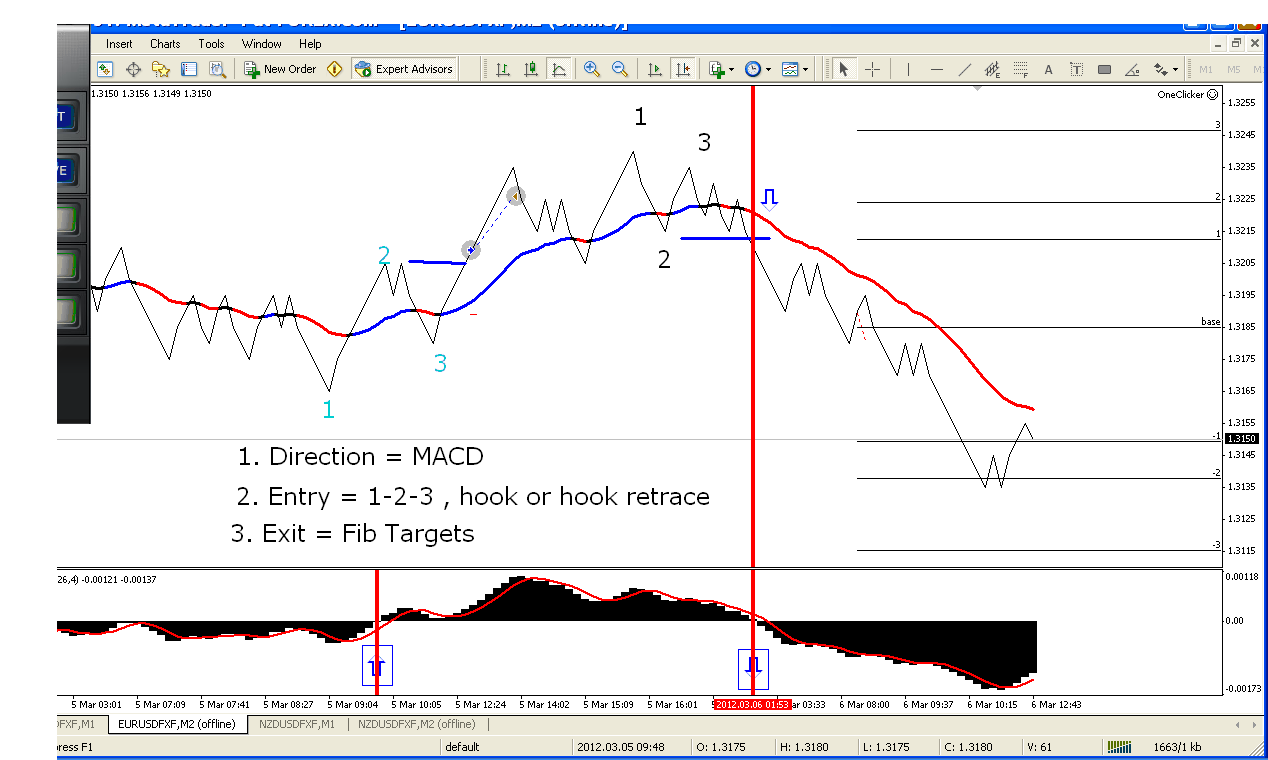This screenshot has width=1268, height=760.
Task: Zoom in on the chart
Action: pos(591,69)
